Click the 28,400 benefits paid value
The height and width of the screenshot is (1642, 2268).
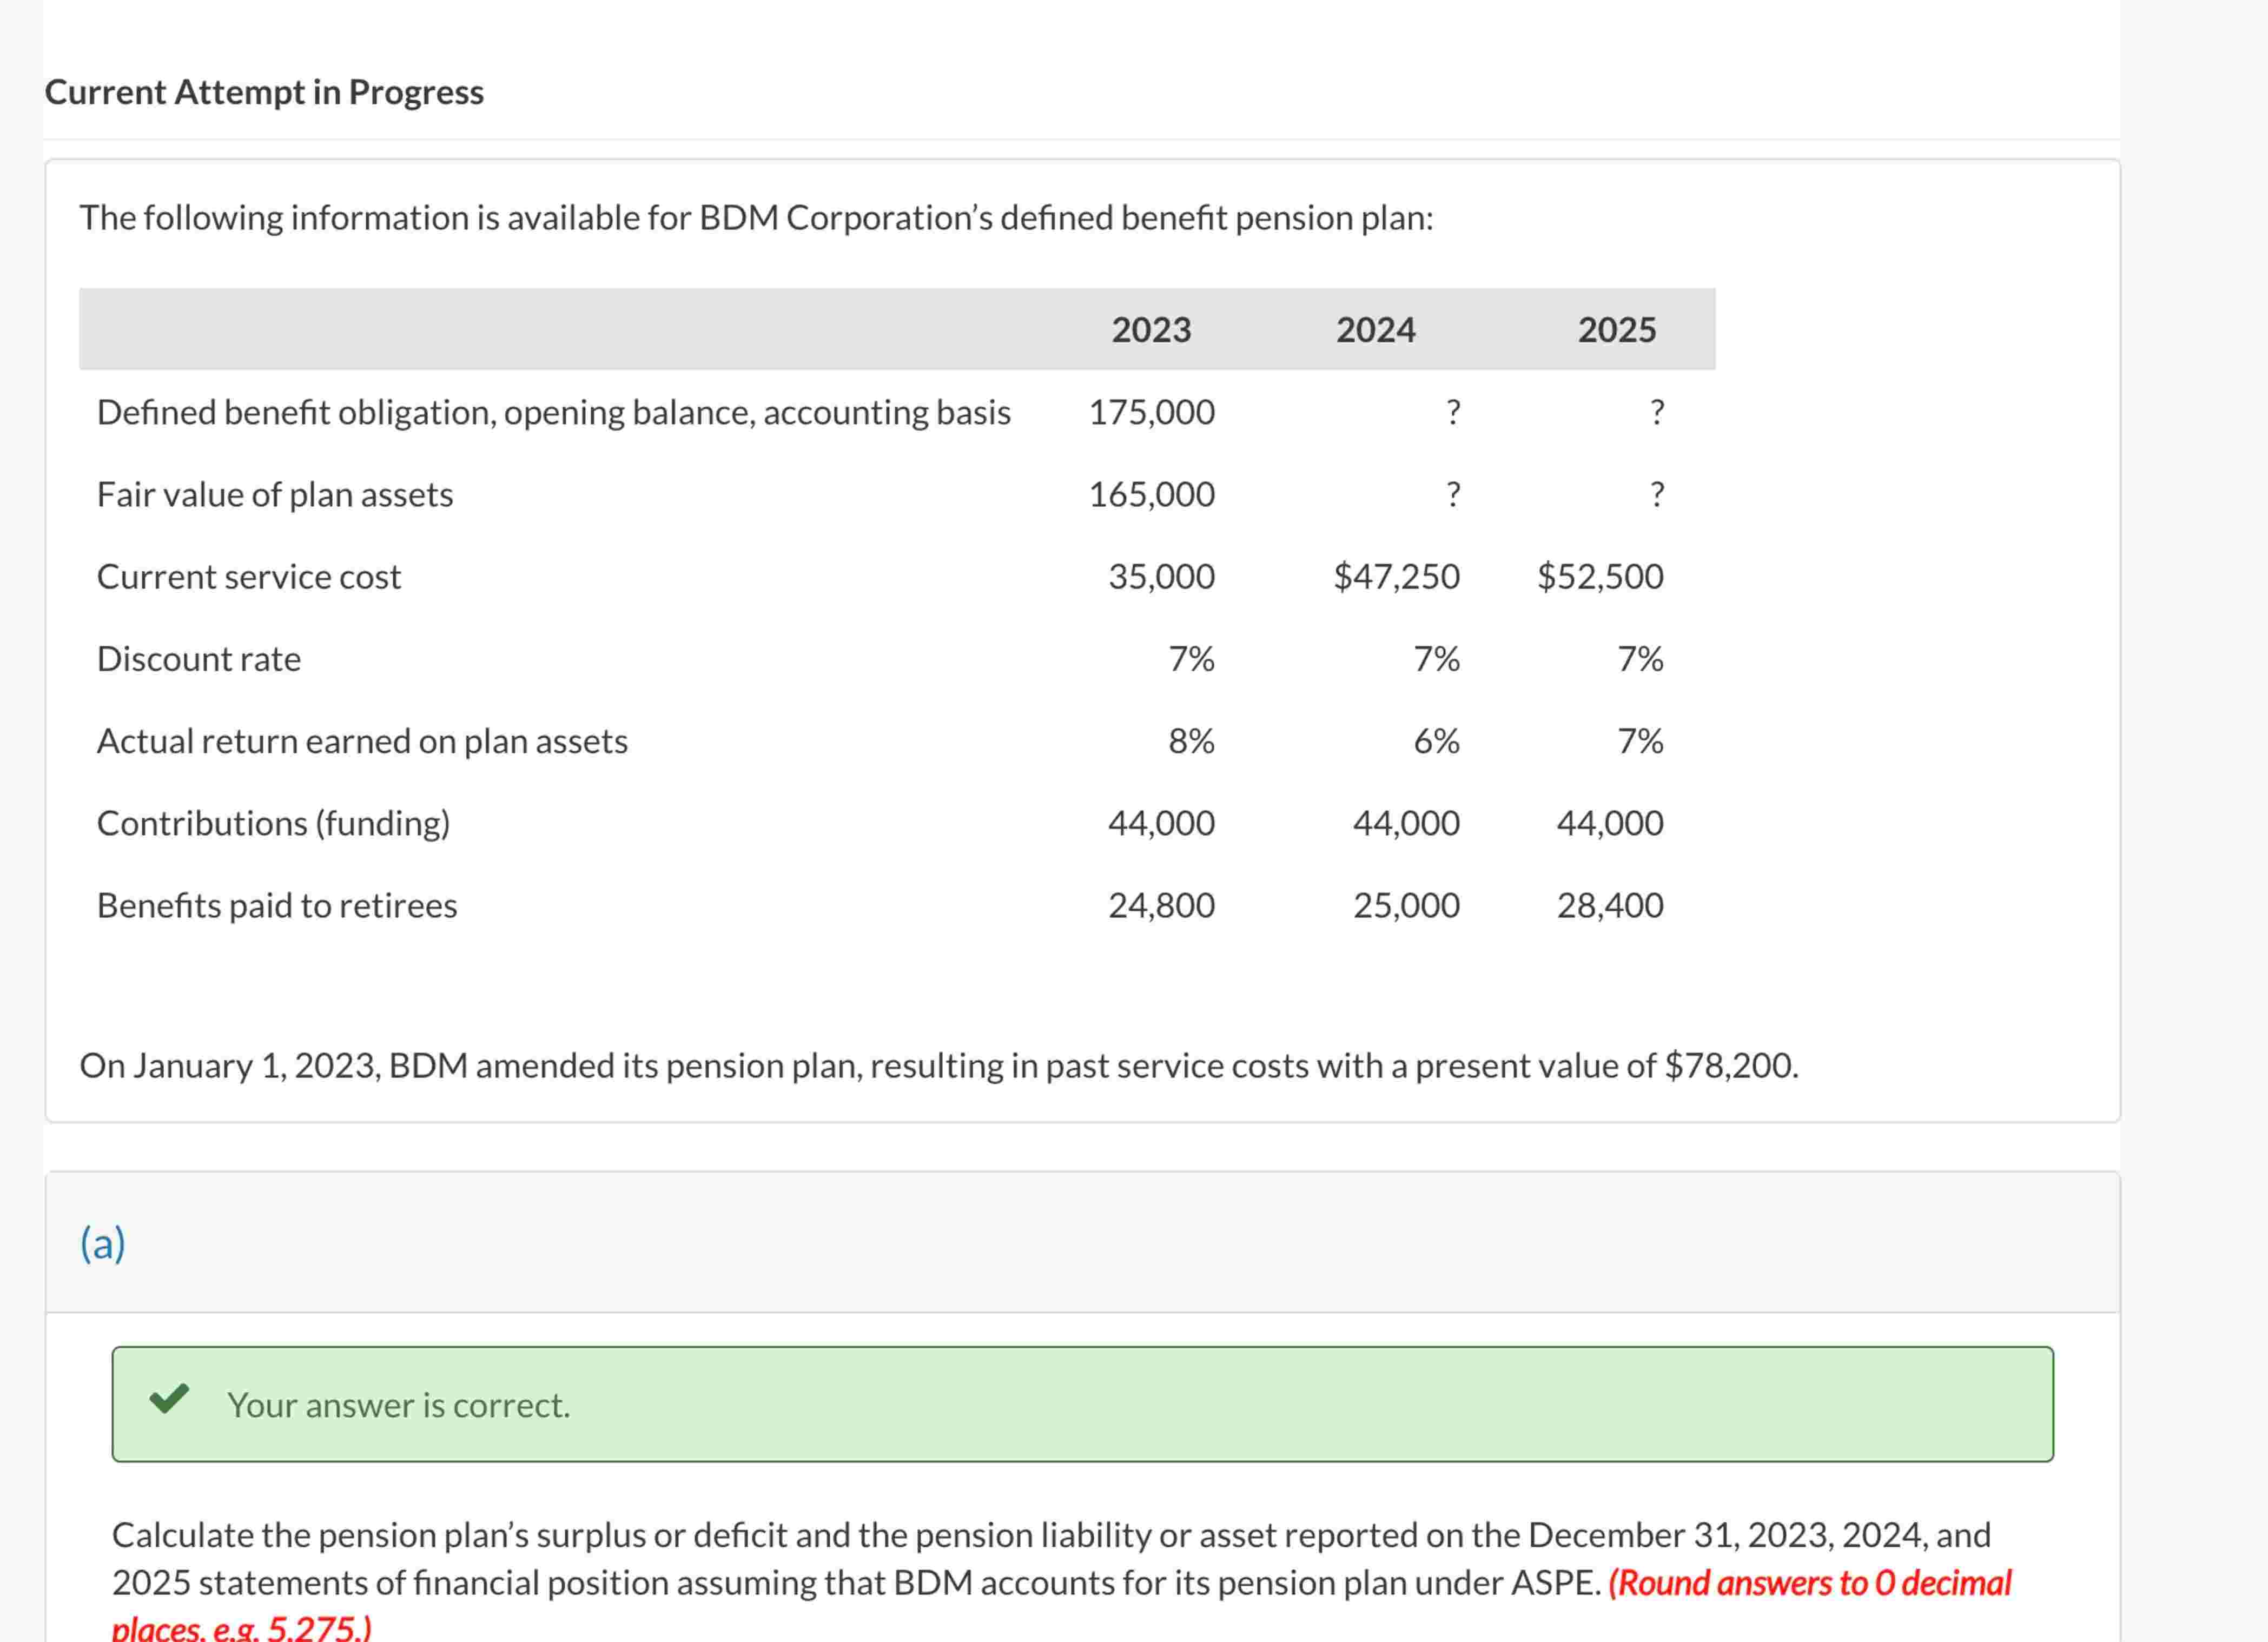pos(1609,905)
